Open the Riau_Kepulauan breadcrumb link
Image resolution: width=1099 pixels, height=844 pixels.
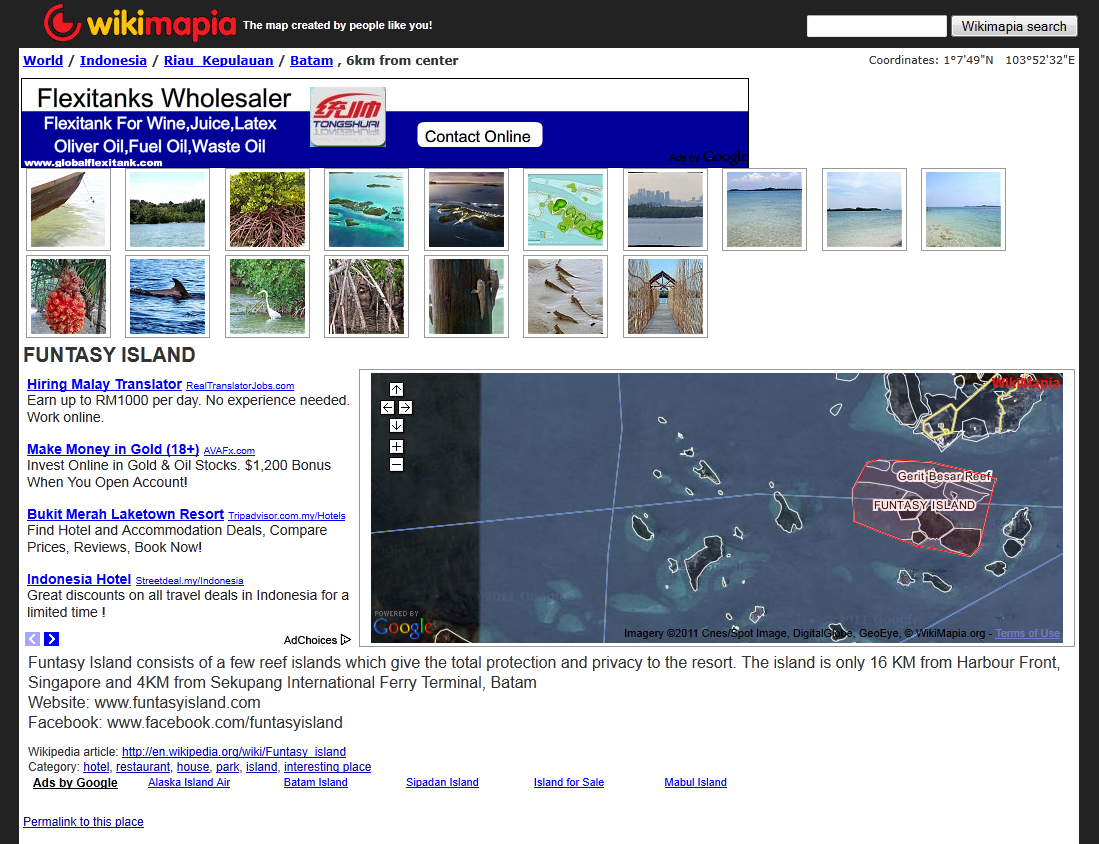click(219, 60)
